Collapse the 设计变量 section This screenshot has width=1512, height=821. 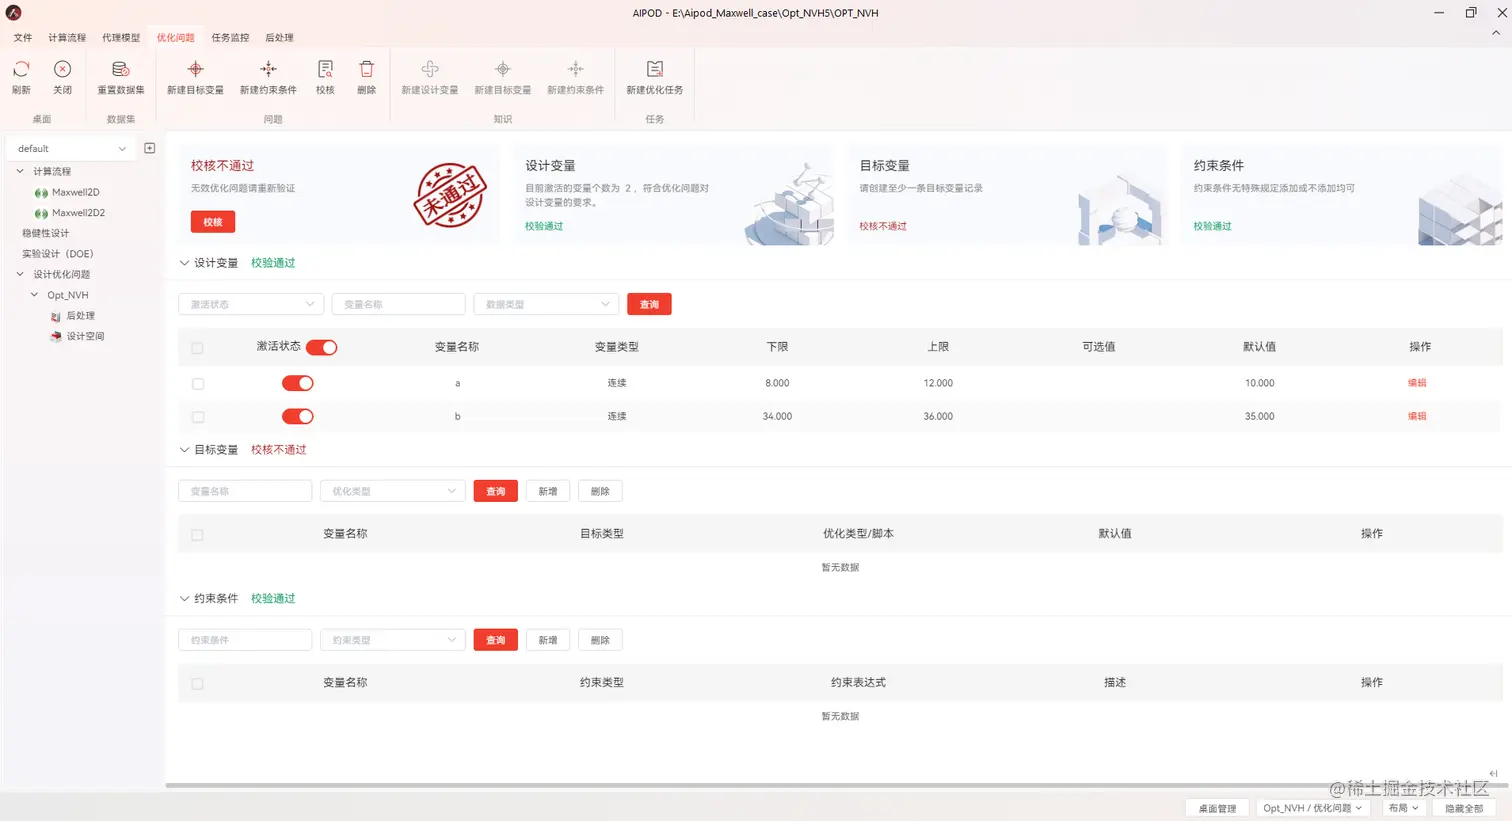pyautogui.click(x=184, y=263)
